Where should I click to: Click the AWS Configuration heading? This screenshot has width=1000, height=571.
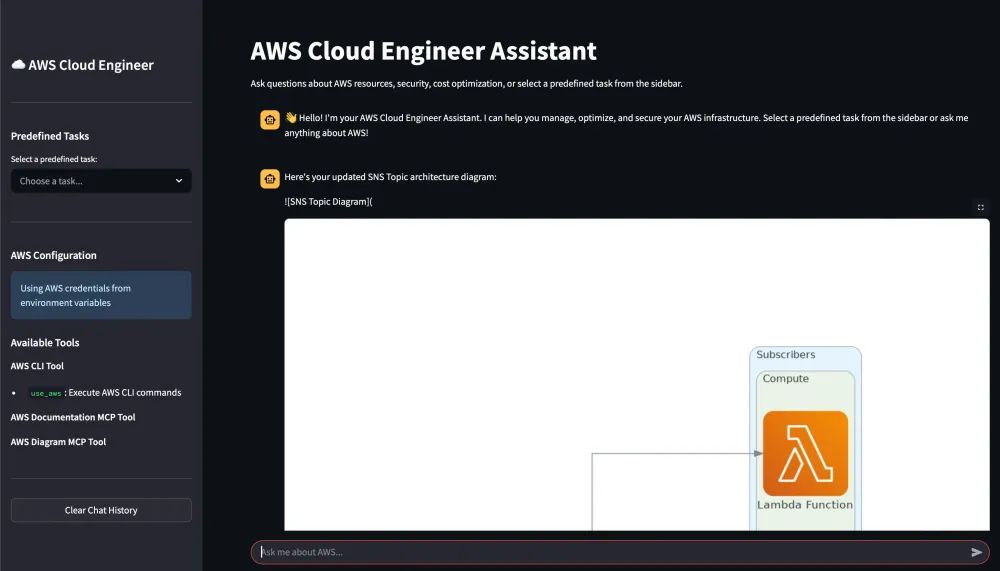click(x=54, y=255)
